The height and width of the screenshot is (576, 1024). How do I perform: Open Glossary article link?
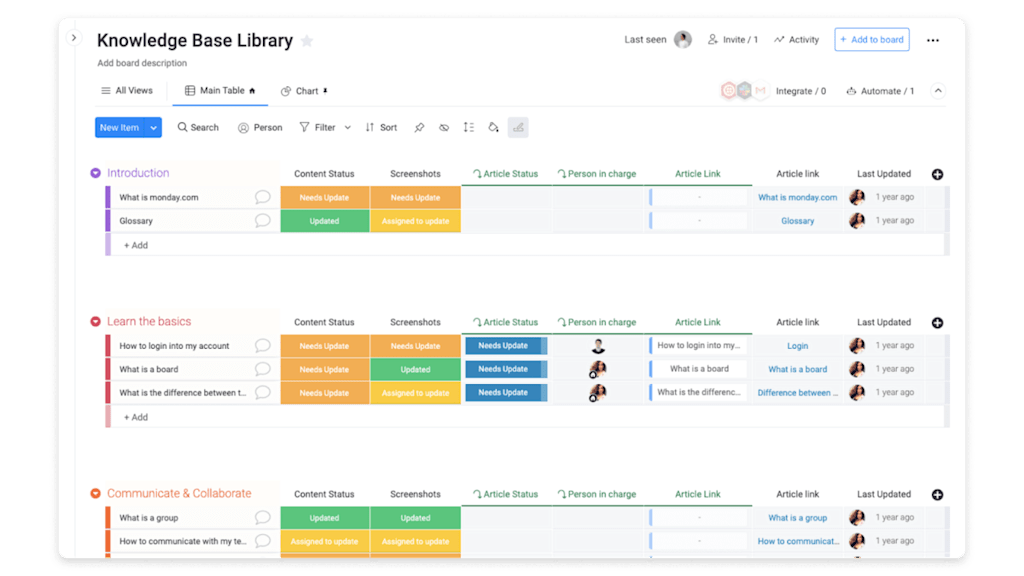[x=797, y=221]
